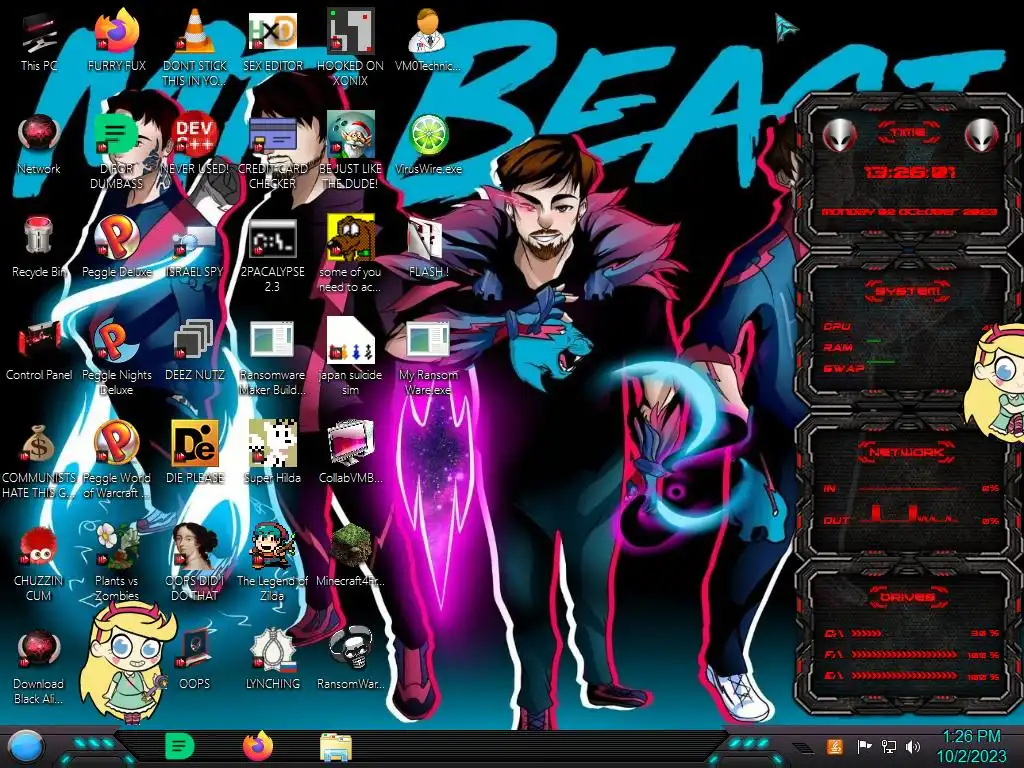Viewport: 1024px width, 768px height.
Task: Open the DEEZ NUTZ stacked windows icon
Action: coord(195,340)
